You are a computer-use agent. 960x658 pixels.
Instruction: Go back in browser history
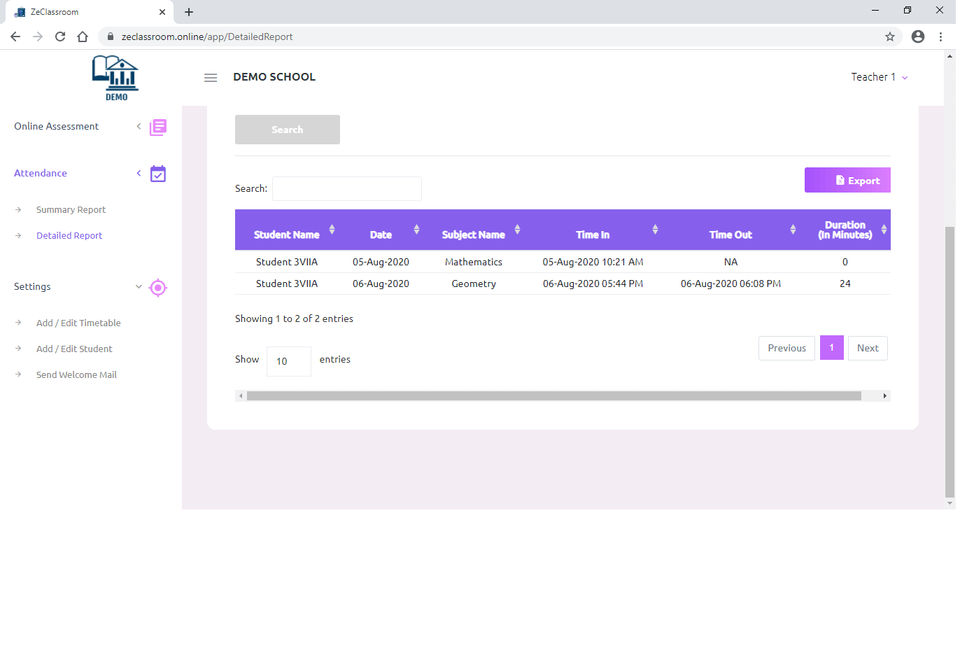click(15, 37)
